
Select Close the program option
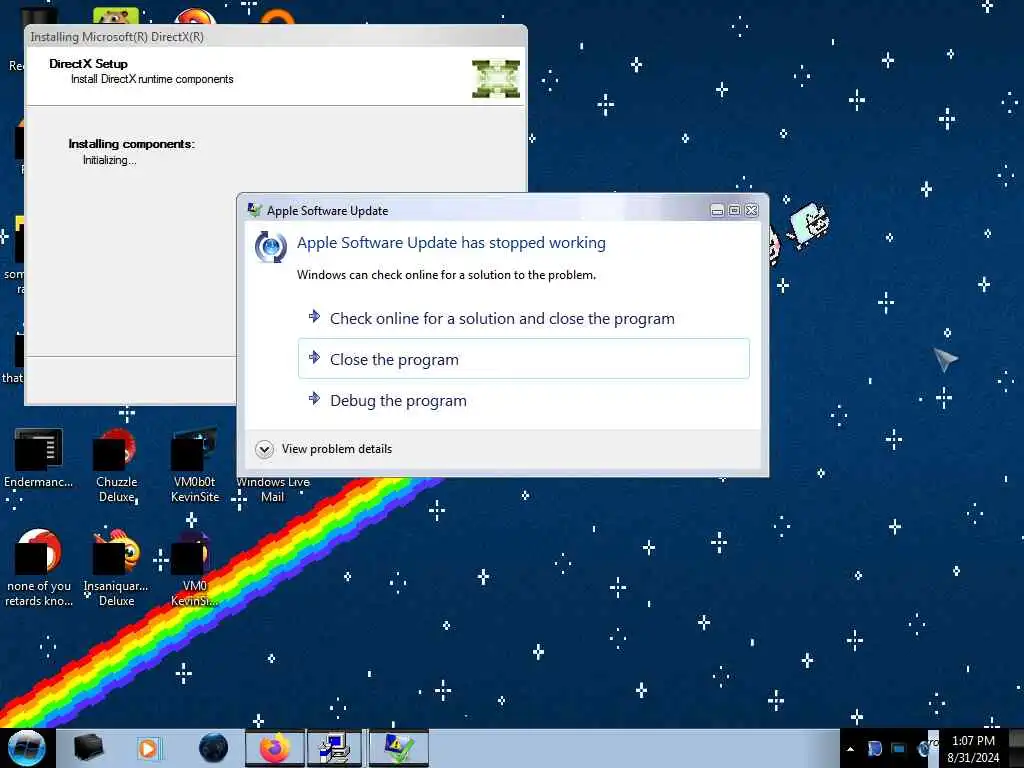(523, 359)
